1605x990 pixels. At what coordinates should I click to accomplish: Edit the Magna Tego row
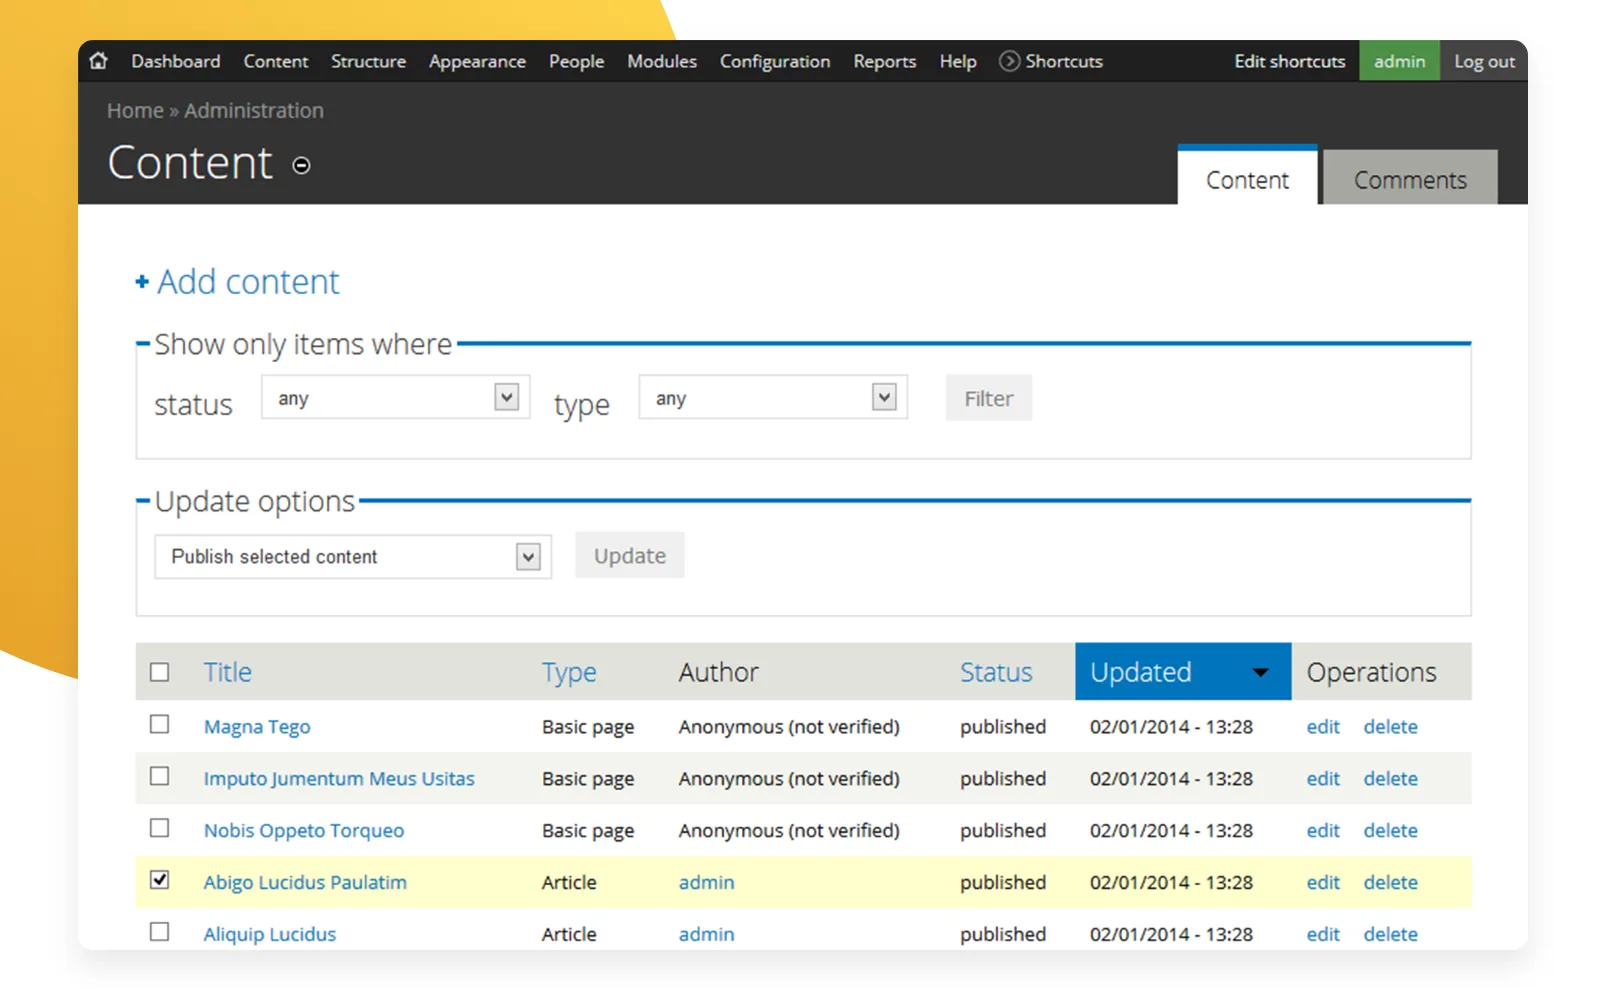pyautogui.click(x=1323, y=727)
